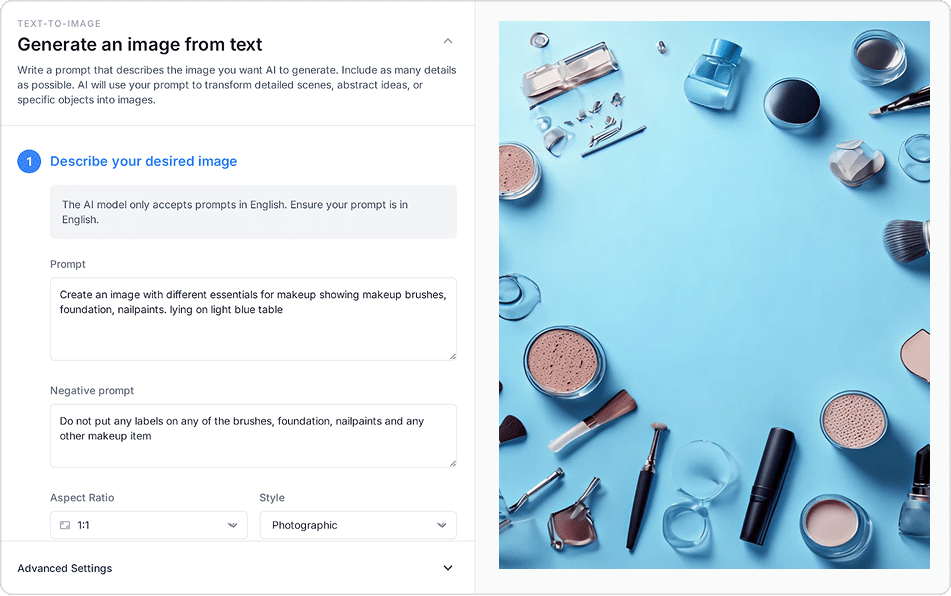The image size is (951, 596).
Task: Grab the Negative prompt box resize handle
Action: pyautogui.click(x=452, y=462)
